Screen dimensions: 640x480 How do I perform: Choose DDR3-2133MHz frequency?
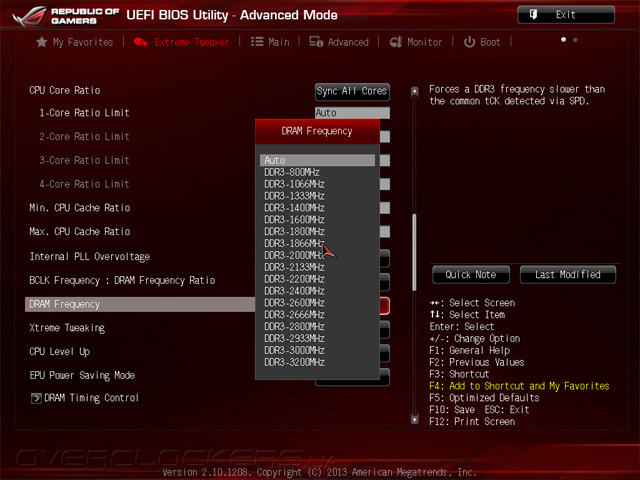tap(294, 267)
